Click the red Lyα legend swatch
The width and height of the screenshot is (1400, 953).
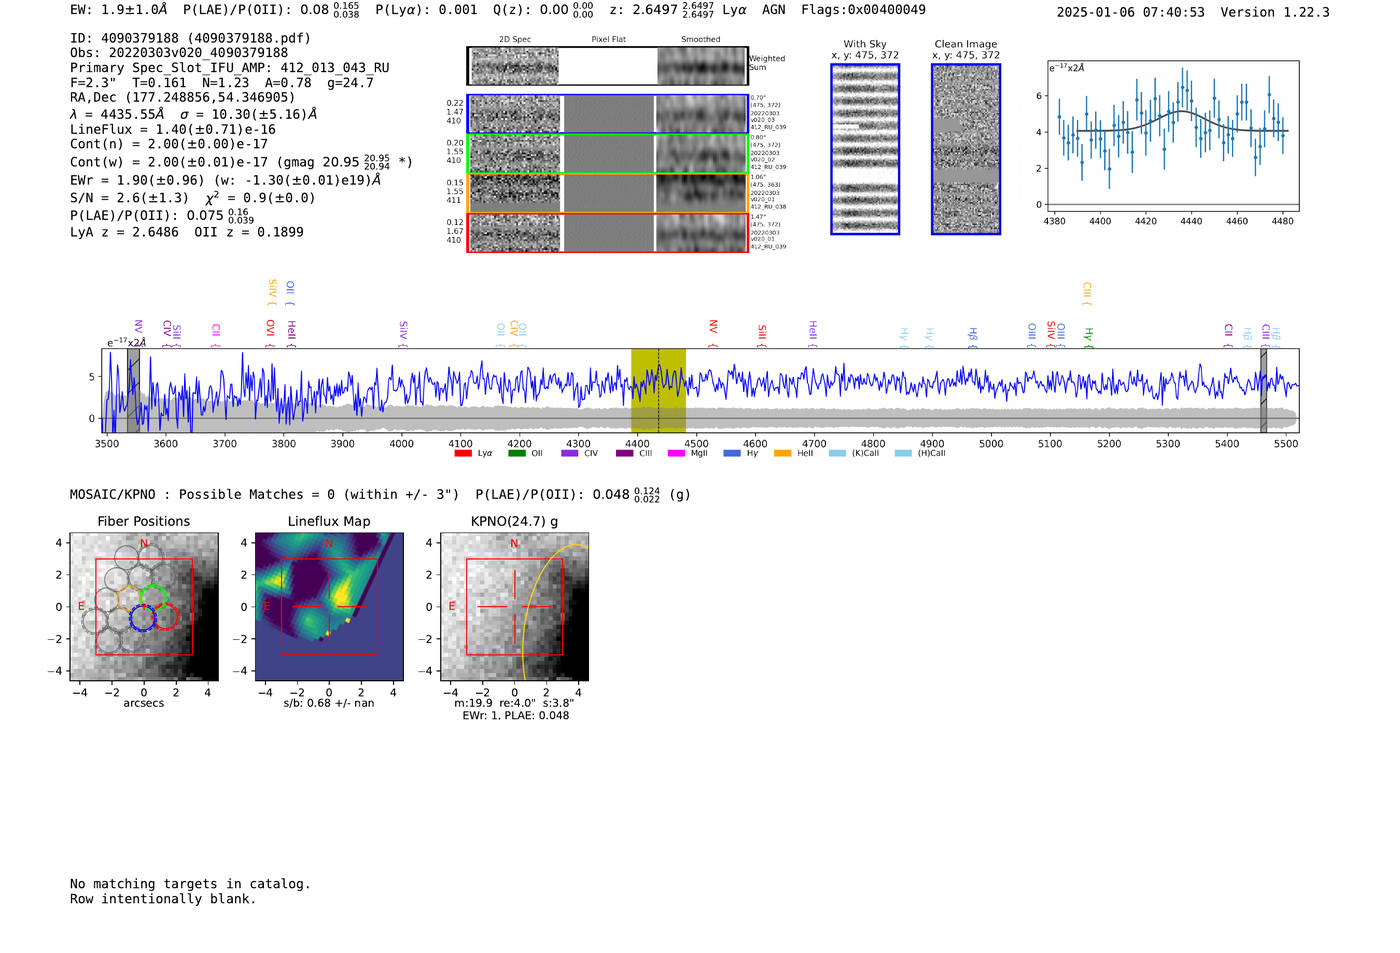463,453
